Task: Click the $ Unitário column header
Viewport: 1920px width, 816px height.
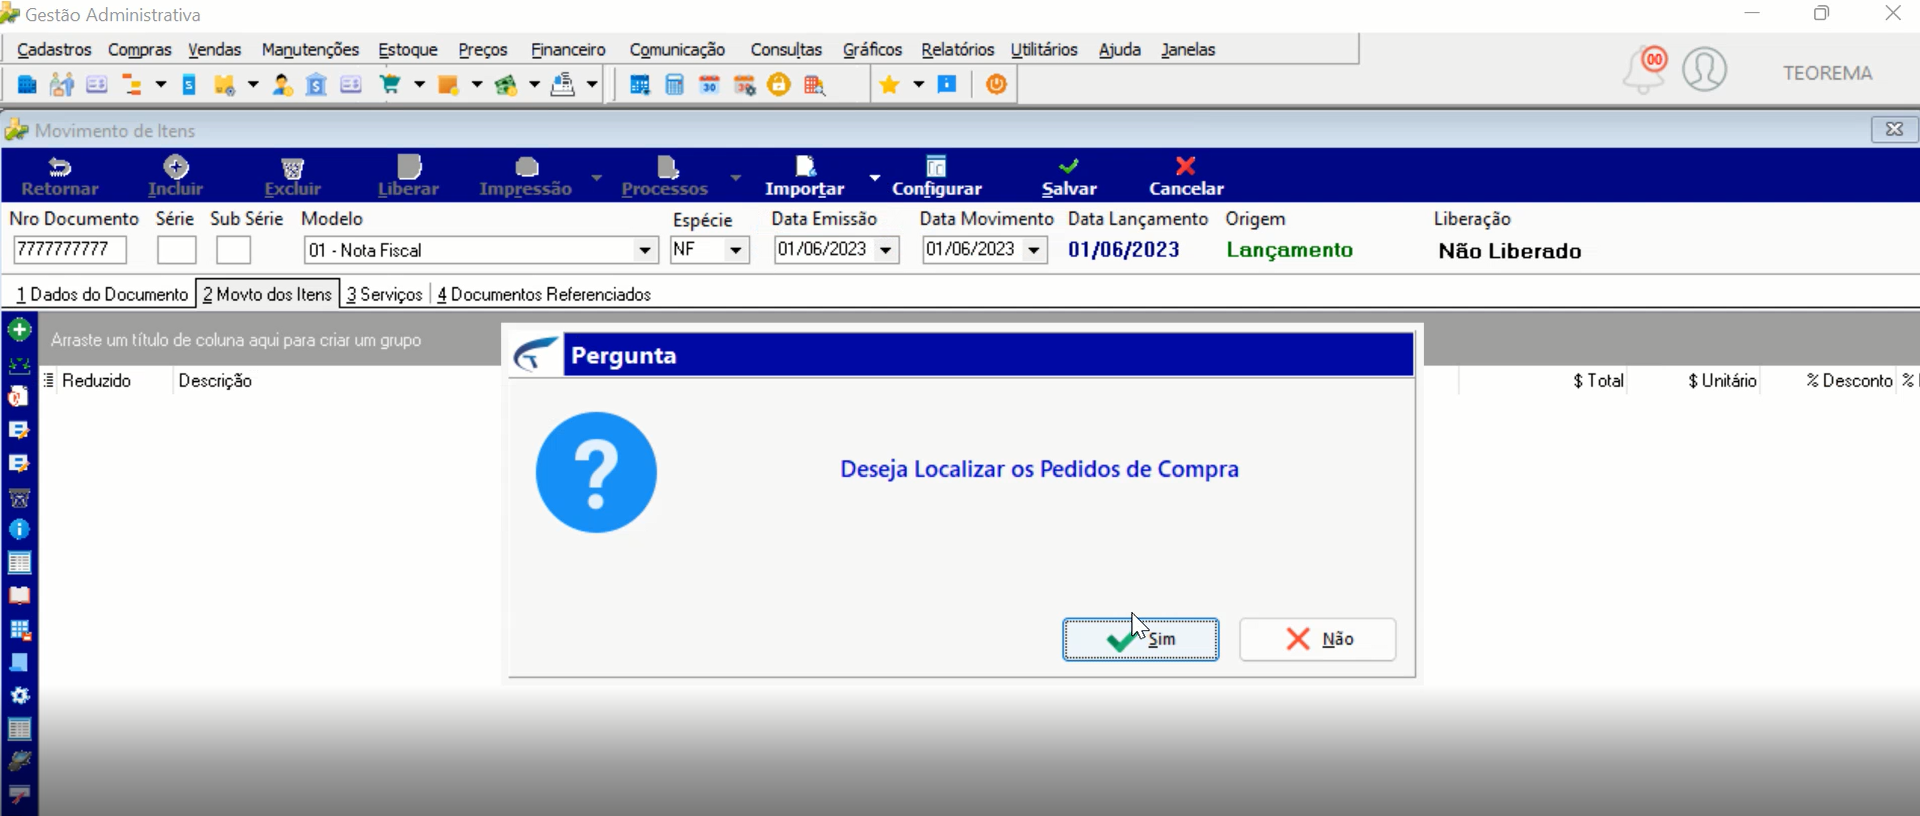Action: point(1722,380)
